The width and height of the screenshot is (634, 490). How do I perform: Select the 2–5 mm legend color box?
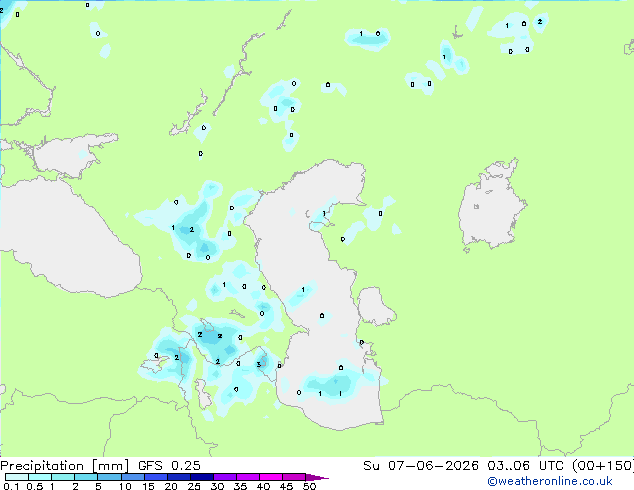click(x=86, y=477)
